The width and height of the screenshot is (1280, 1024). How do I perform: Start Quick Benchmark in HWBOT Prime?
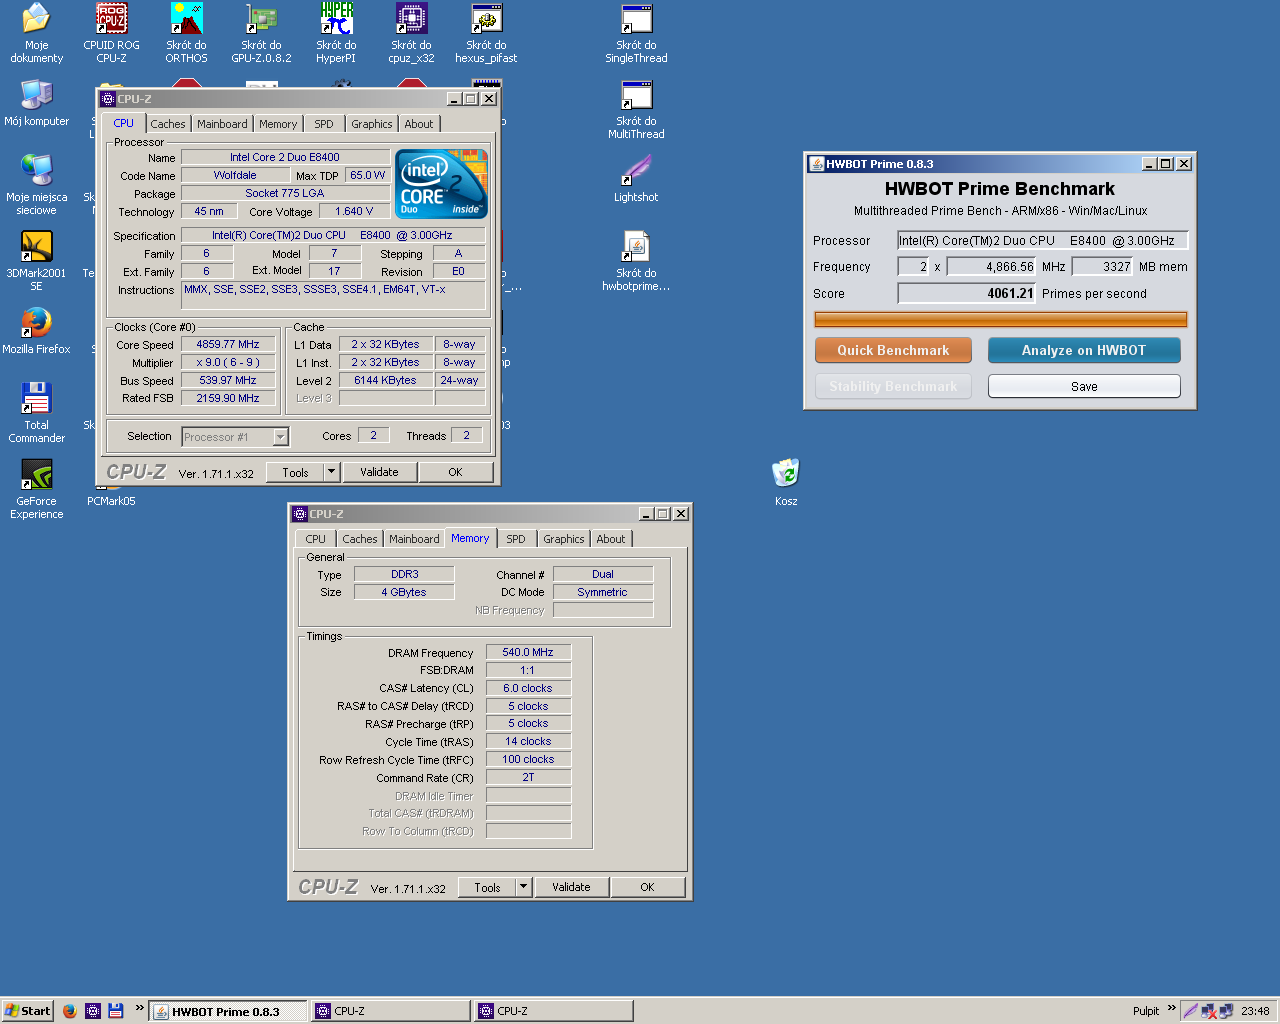coord(893,350)
